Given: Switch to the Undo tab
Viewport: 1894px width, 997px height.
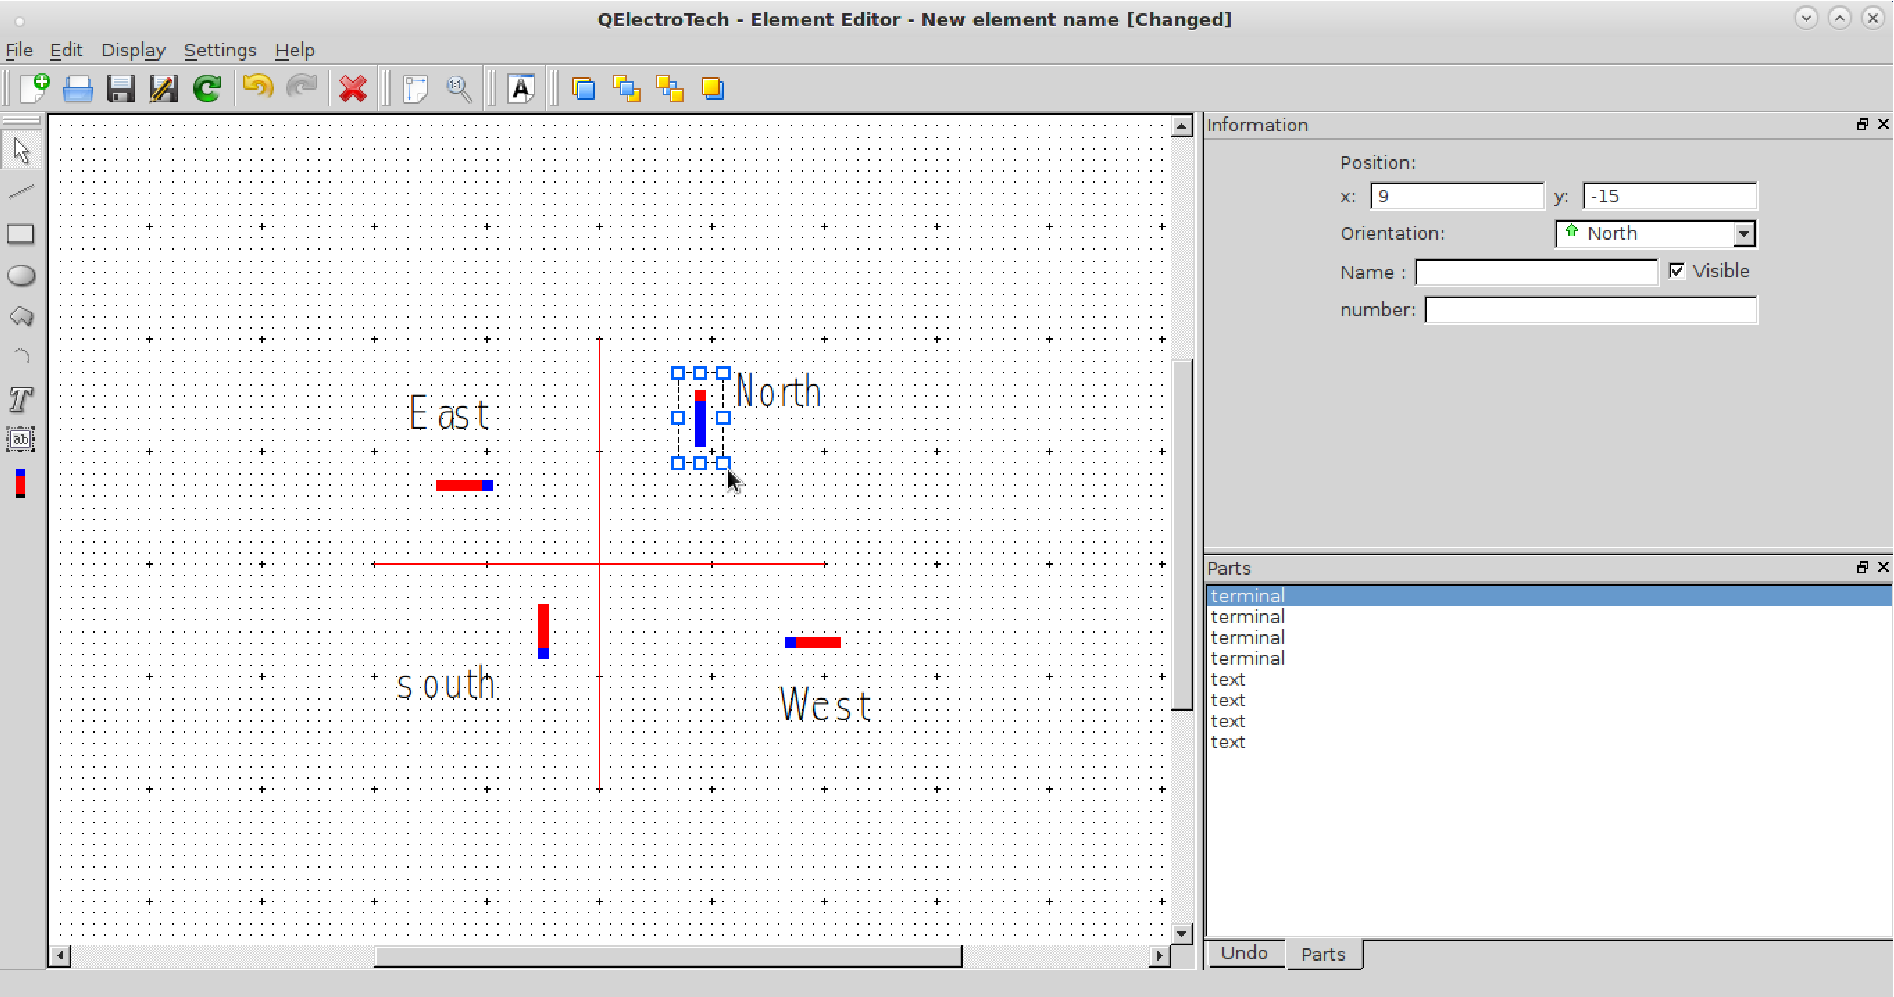Looking at the screenshot, I should (1244, 954).
